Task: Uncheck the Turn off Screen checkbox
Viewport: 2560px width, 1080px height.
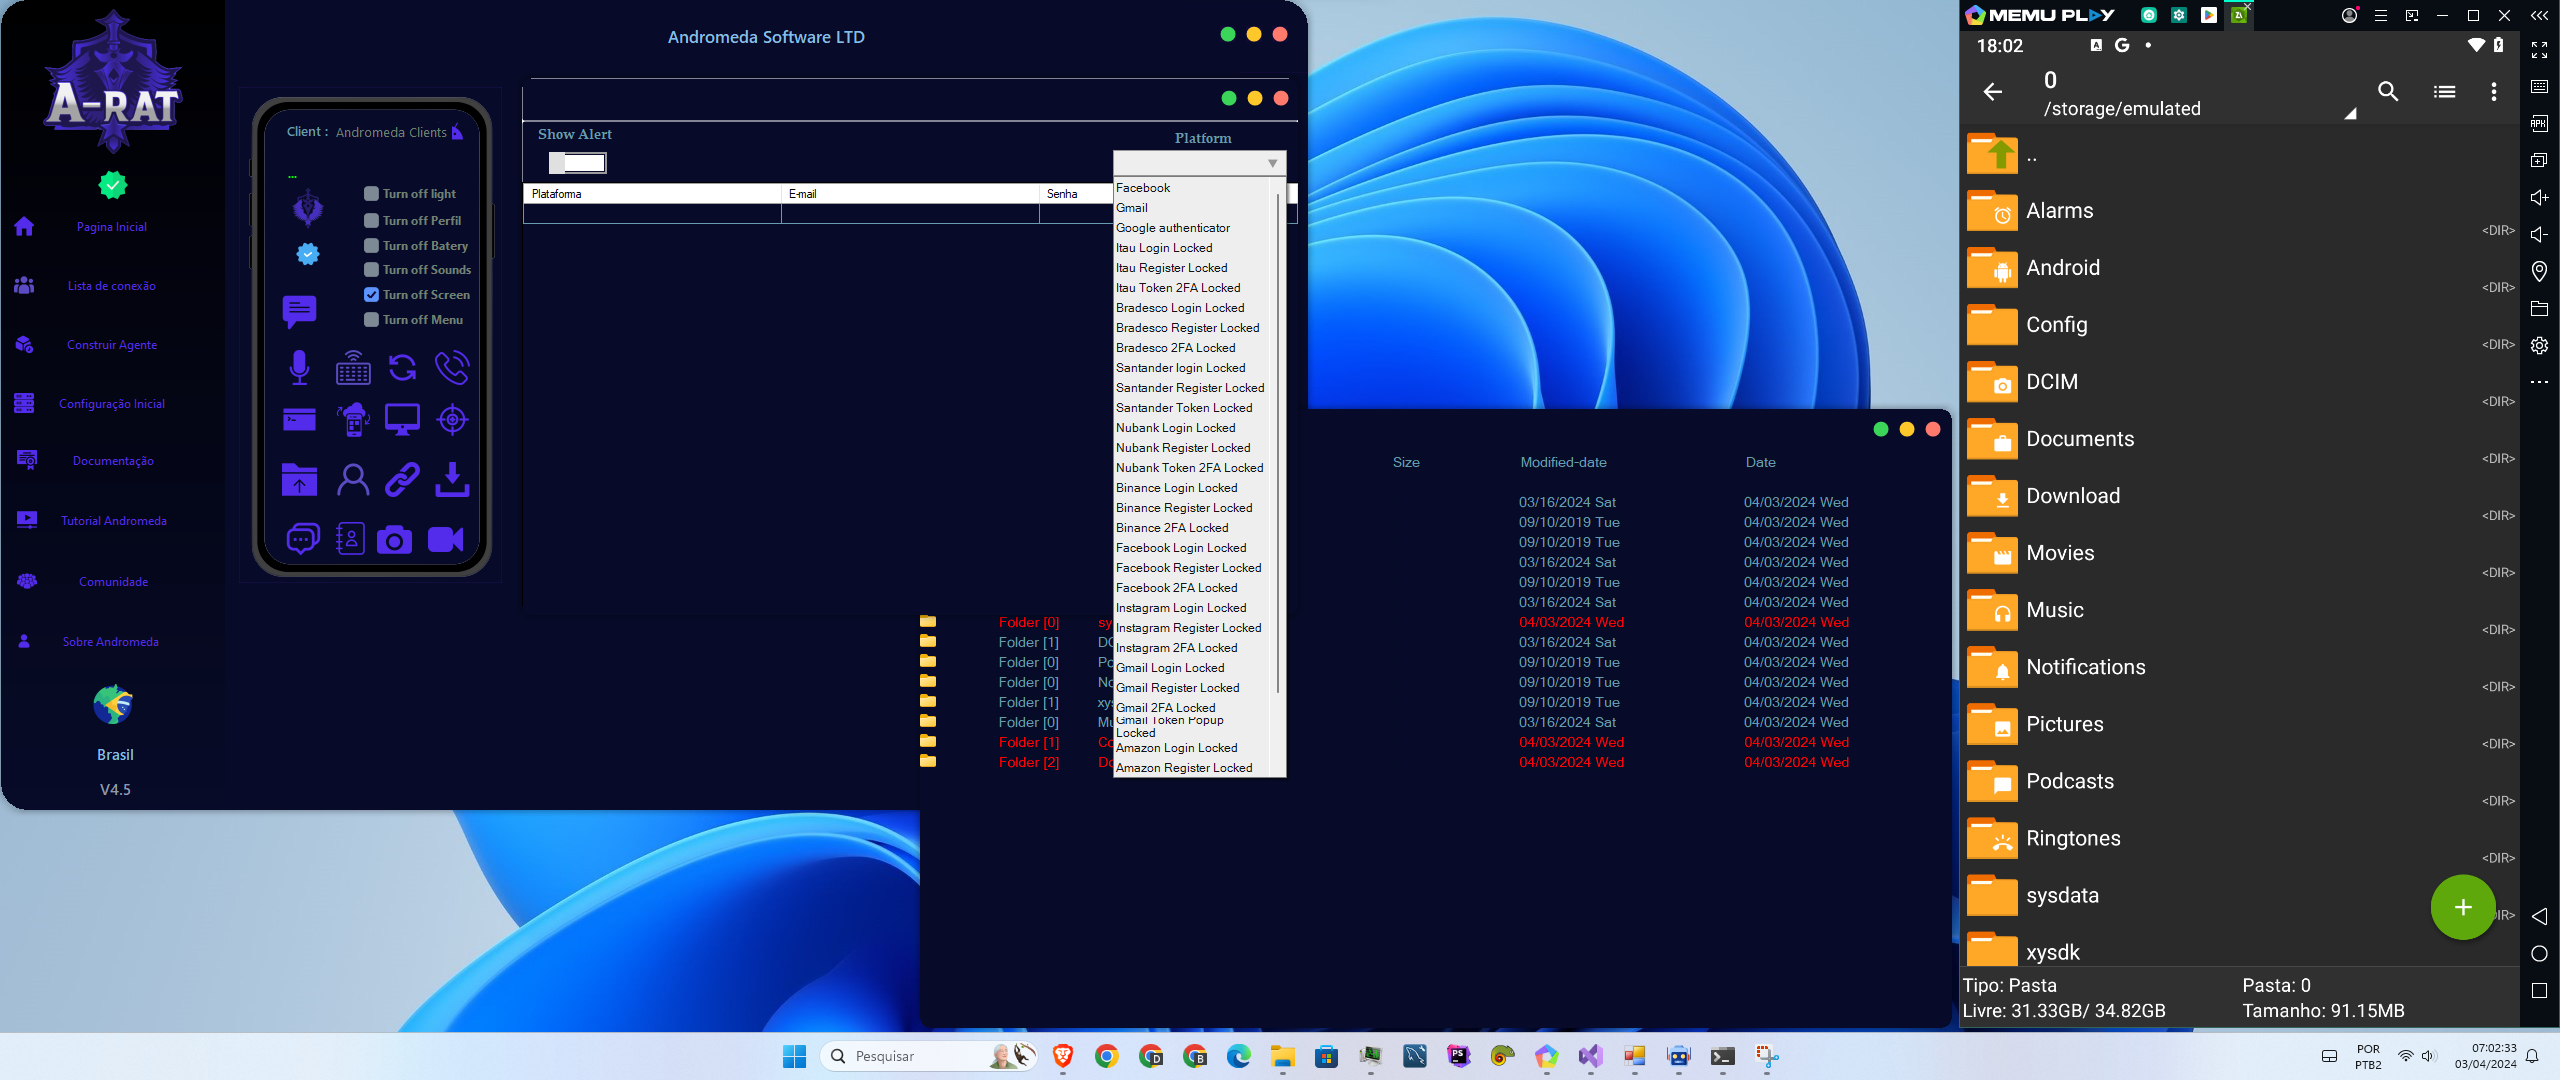Action: 371,295
